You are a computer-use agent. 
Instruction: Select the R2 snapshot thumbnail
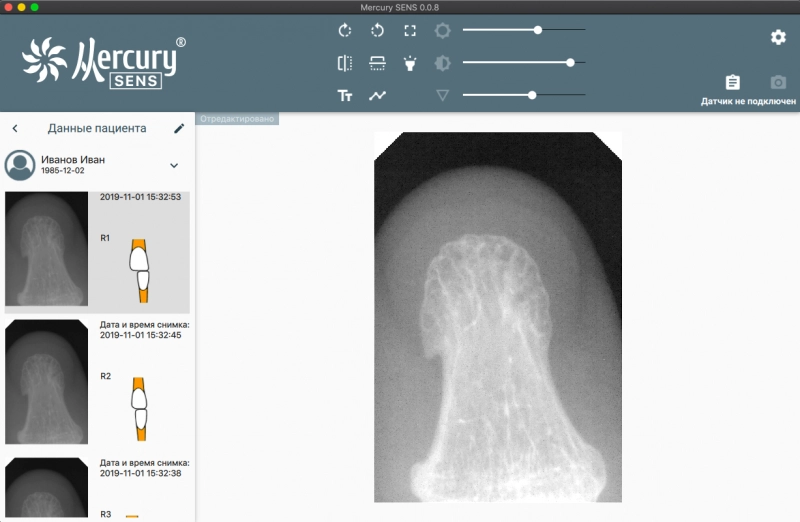click(46, 382)
